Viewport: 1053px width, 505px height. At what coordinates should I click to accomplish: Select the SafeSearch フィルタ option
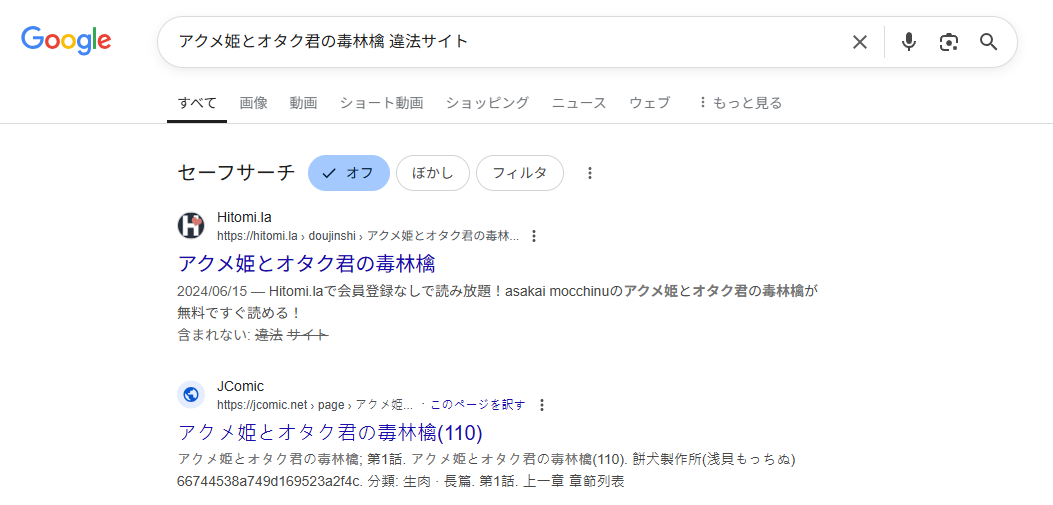coord(520,173)
